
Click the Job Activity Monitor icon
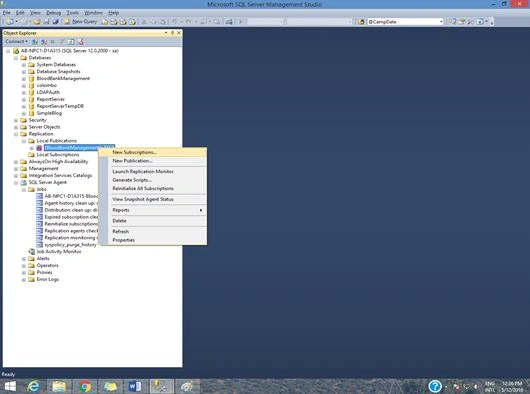(31, 252)
